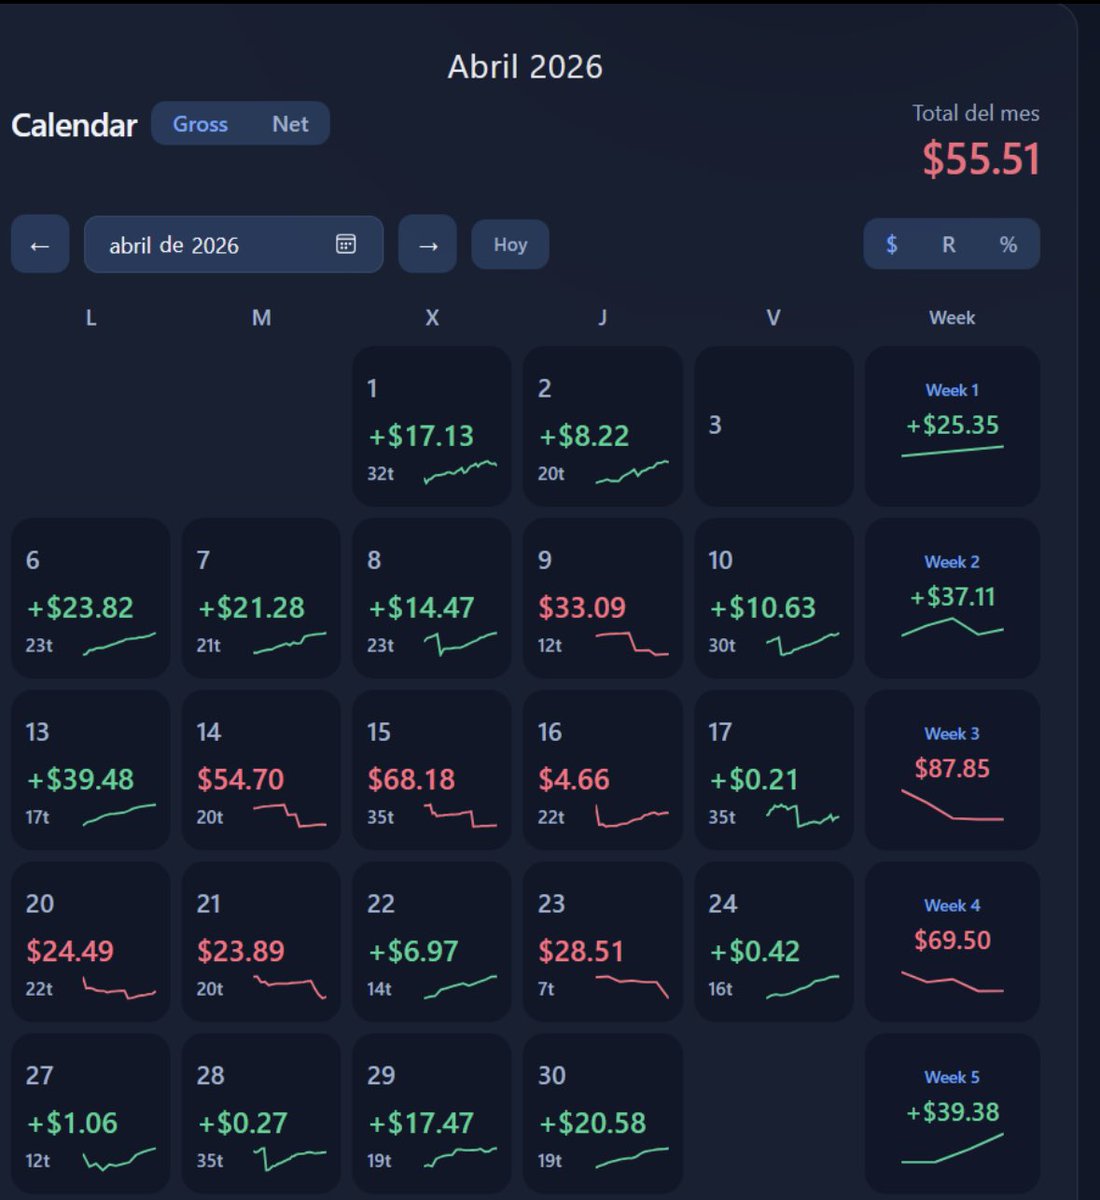Jump to today with Hoy button
This screenshot has height=1200, width=1100.
[510, 245]
